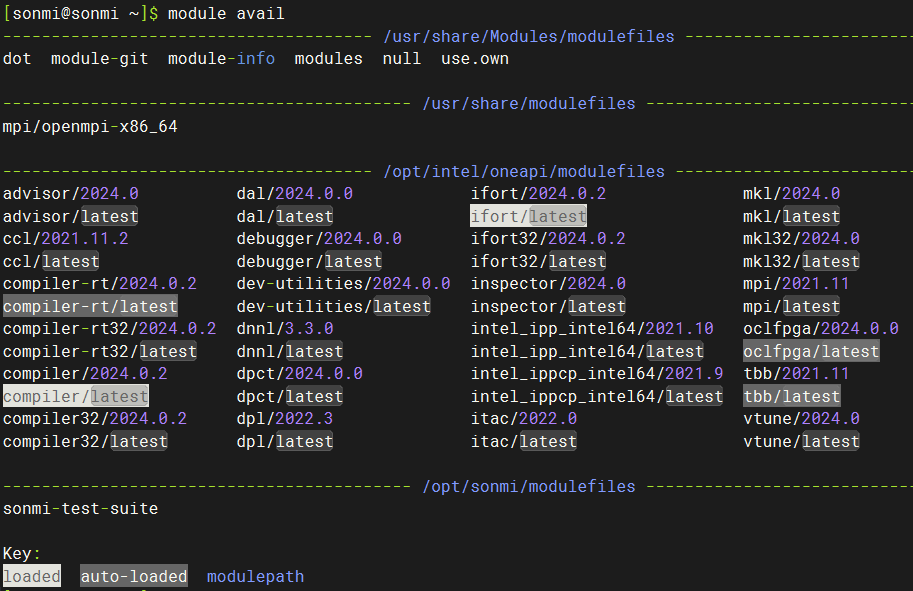913x591 pixels.
Task: Select 'ccl/2021.11.2' entry
Action: (66, 239)
